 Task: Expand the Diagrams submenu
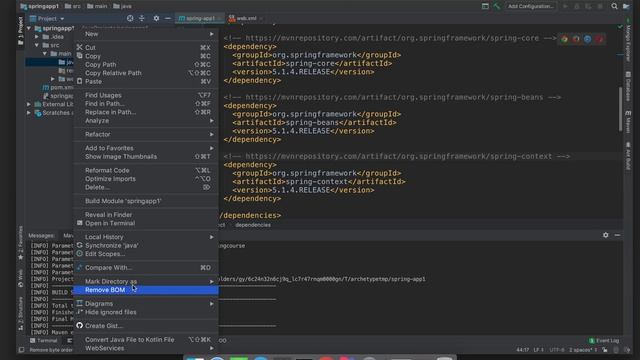(146, 304)
